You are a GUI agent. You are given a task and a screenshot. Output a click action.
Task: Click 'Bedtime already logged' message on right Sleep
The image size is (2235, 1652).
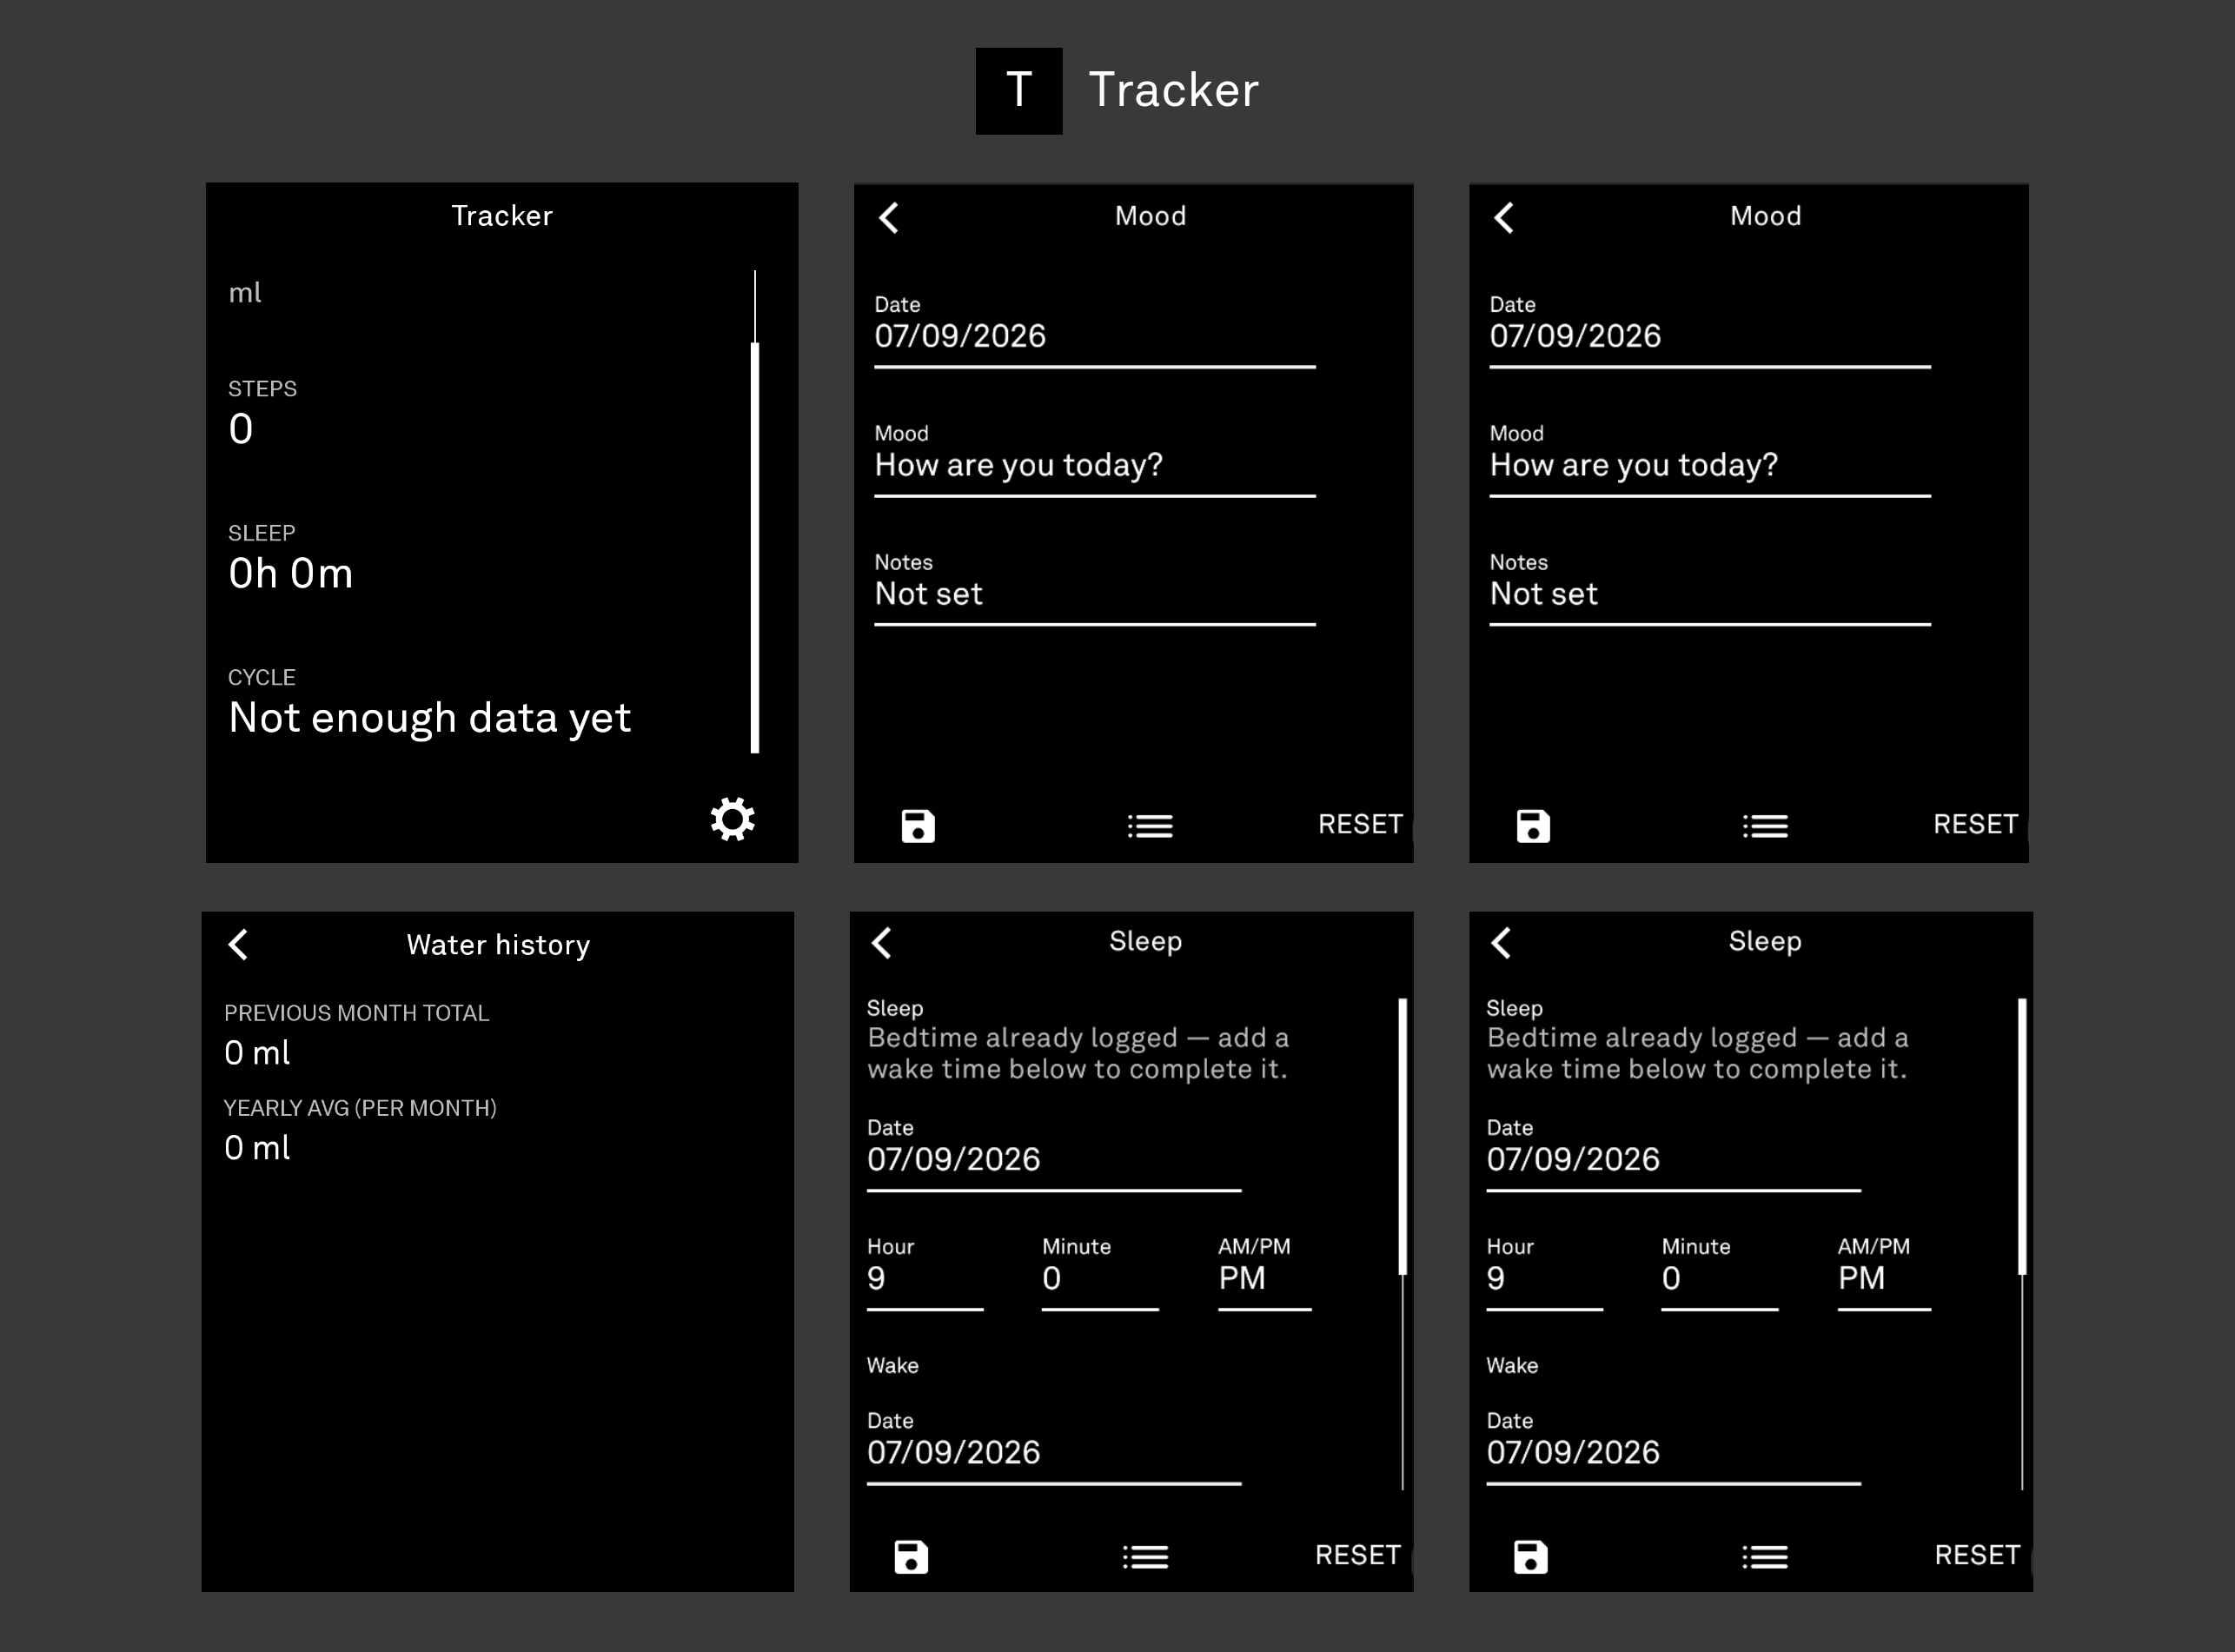[1697, 1053]
